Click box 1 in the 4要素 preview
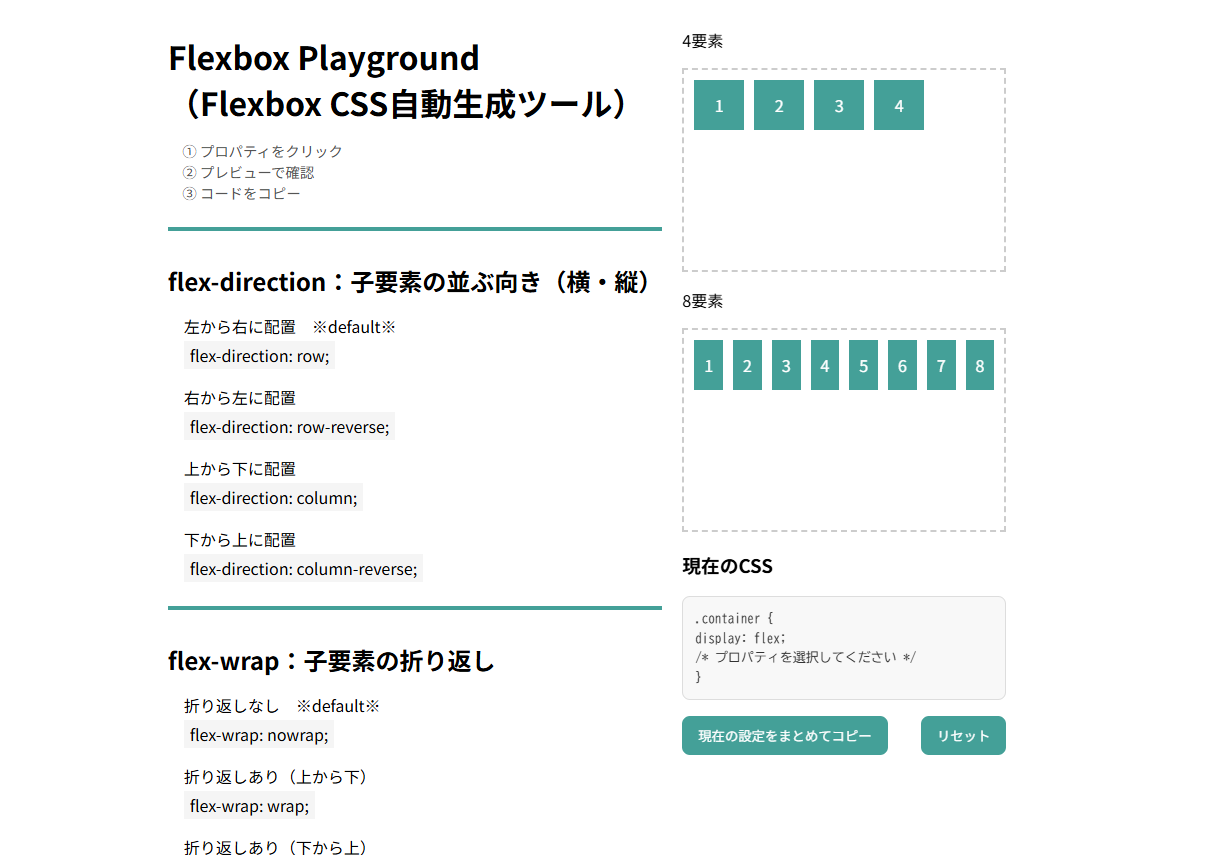Image resolution: width=1225 pixels, height=855 pixels. click(x=719, y=105)
